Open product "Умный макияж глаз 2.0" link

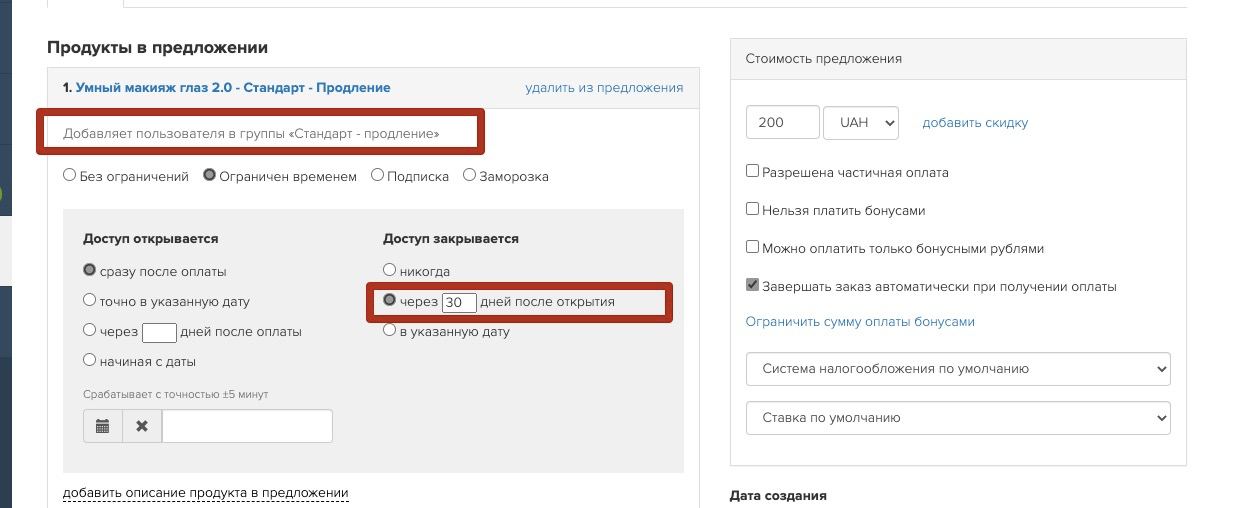click(x=233, y=88)
